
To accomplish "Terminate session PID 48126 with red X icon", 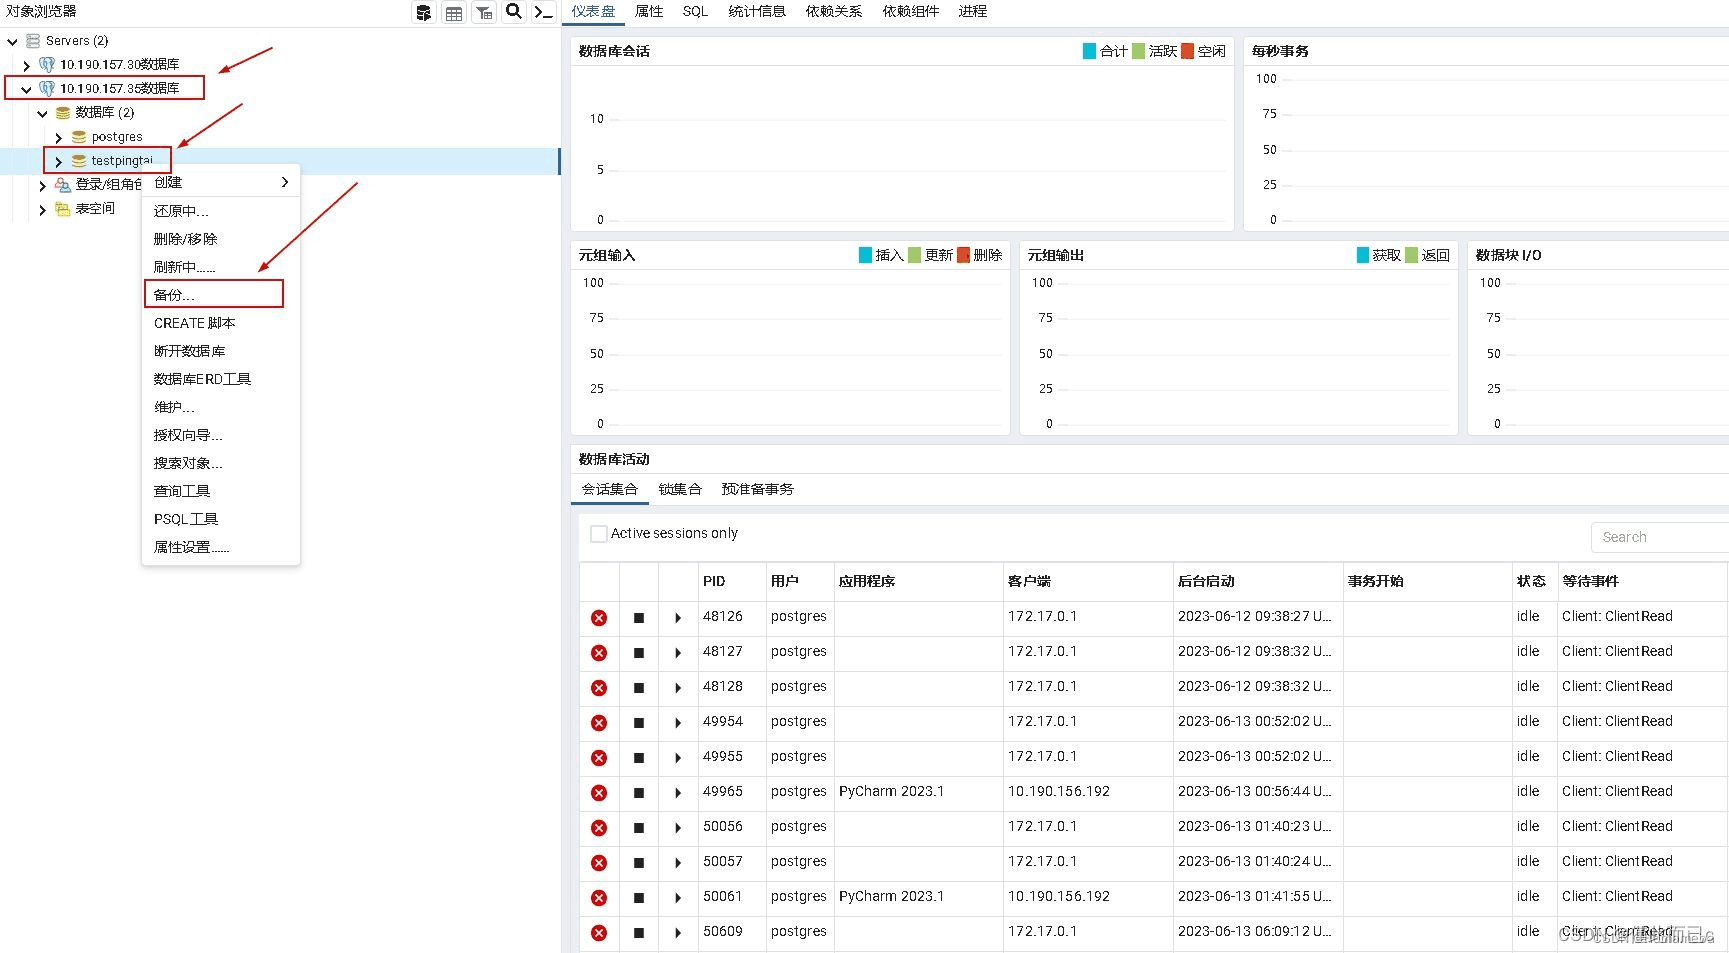I will [x=598, y=617].
